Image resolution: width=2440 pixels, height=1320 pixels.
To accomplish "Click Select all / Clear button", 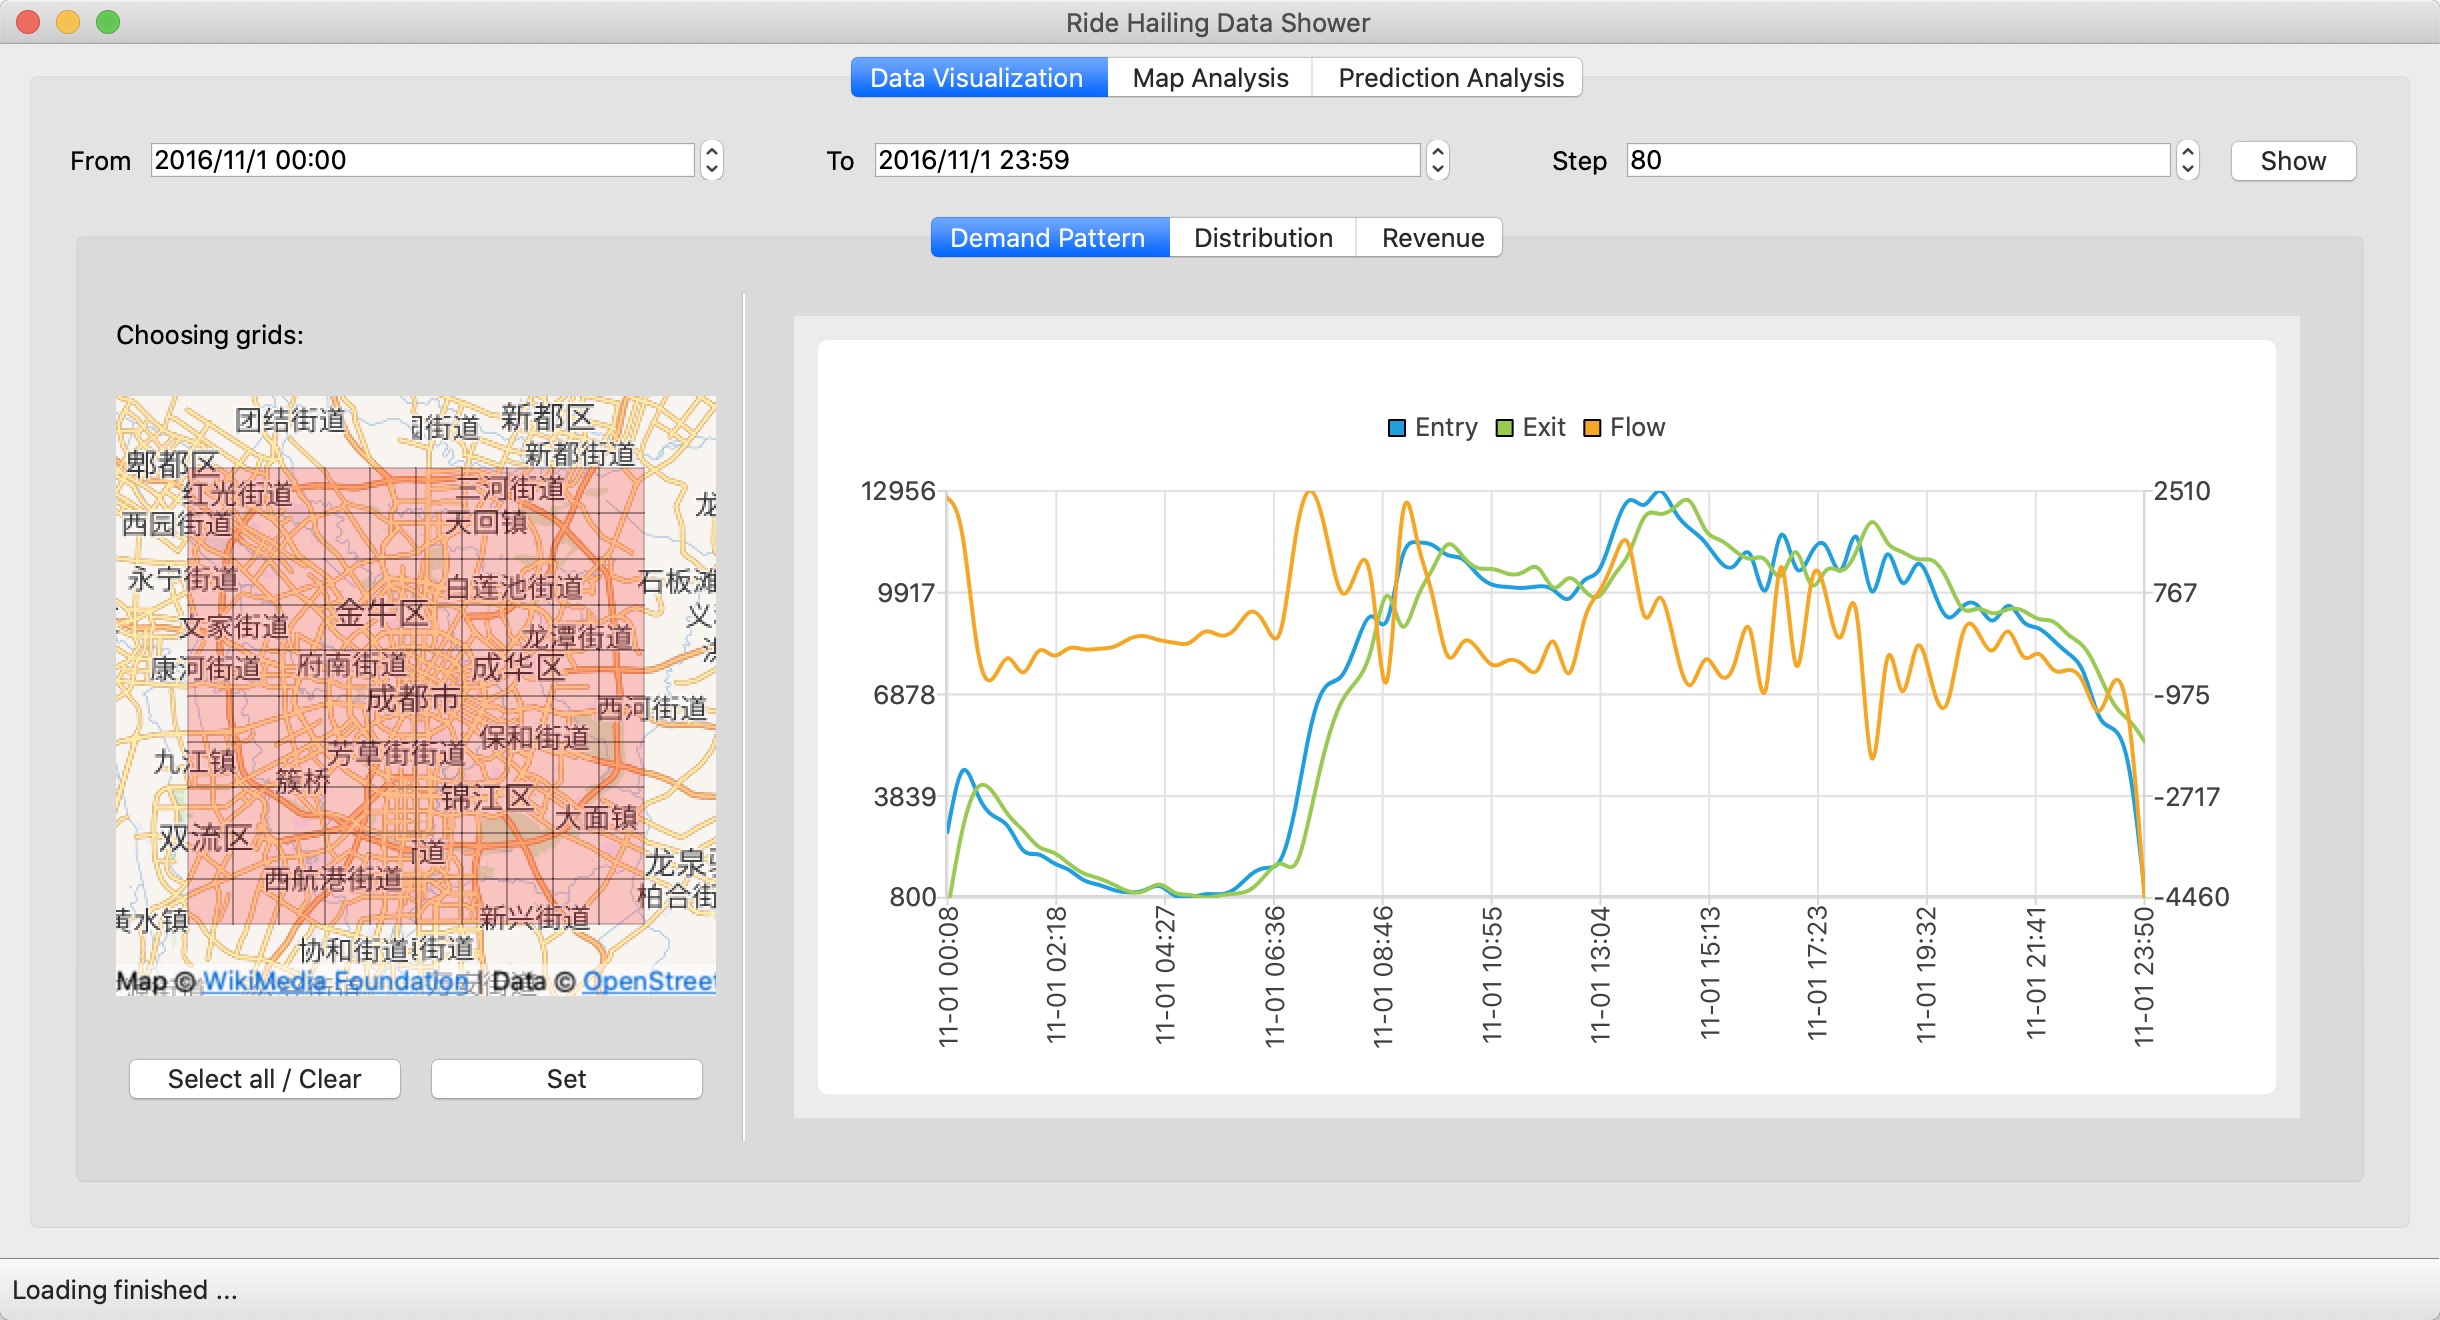I will pyautogui.click(x=264, y=1079).
